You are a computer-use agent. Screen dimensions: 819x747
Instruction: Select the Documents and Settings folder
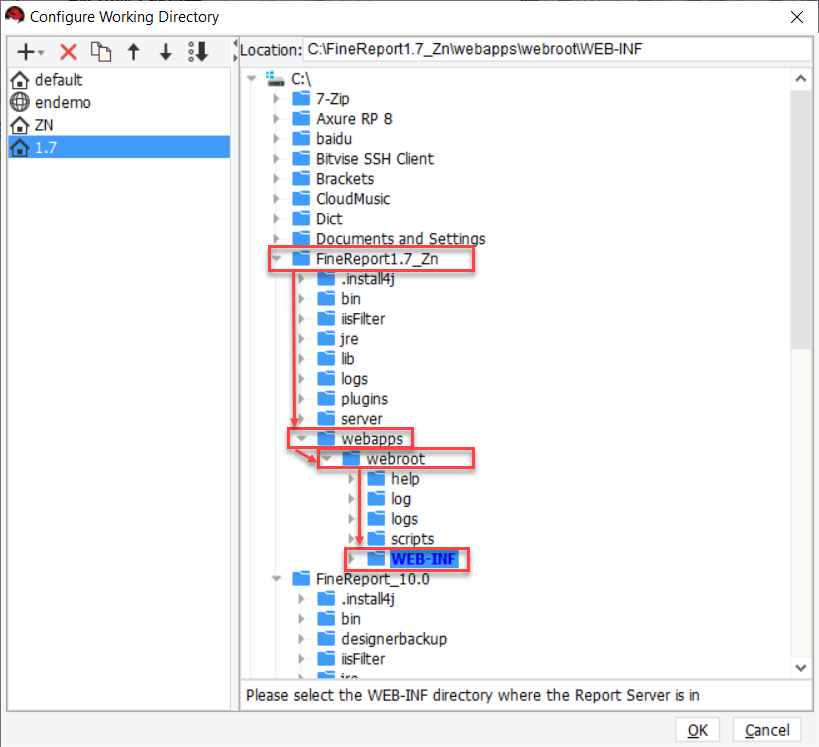(x=401, y=239)
